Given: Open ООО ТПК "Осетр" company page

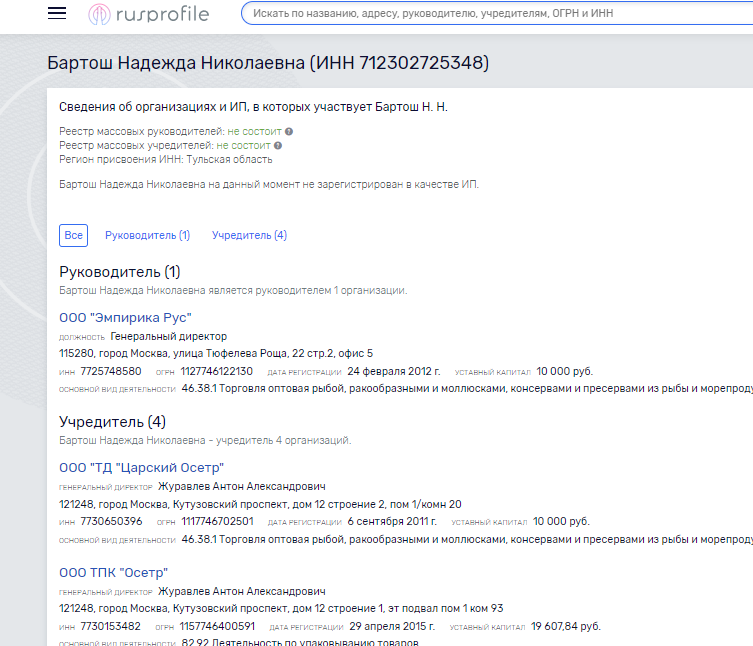Looking at the screenshot, I should coord(113,573).
